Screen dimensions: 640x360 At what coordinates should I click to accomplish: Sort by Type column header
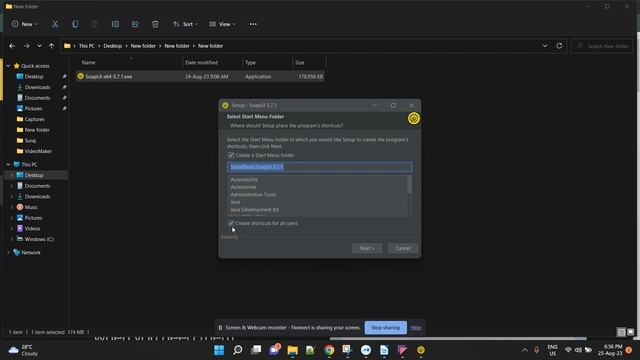point(250,62)
